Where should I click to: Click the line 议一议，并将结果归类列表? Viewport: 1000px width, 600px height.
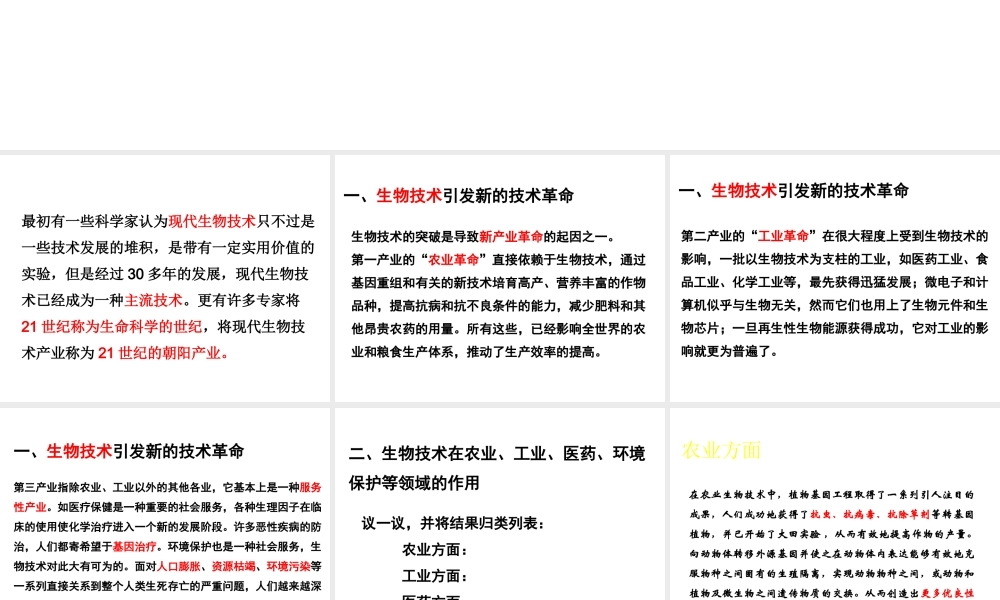[x=453, y=523]
